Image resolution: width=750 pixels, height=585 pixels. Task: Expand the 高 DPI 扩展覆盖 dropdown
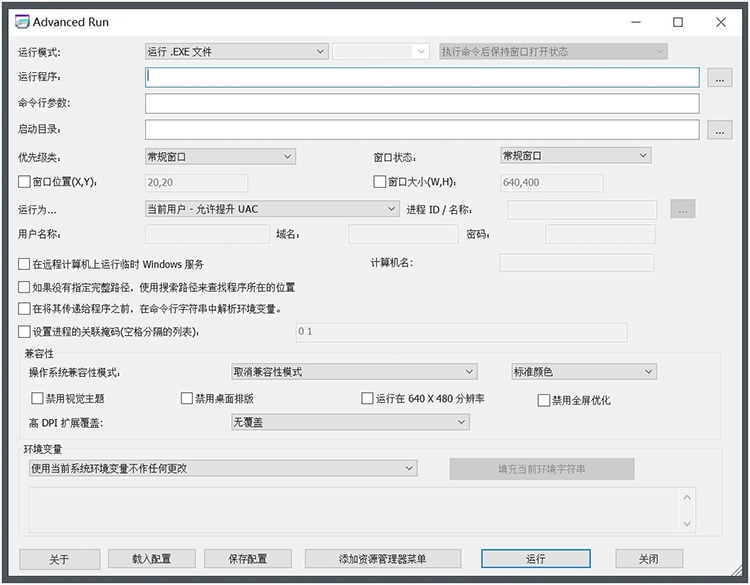(350, 423)
